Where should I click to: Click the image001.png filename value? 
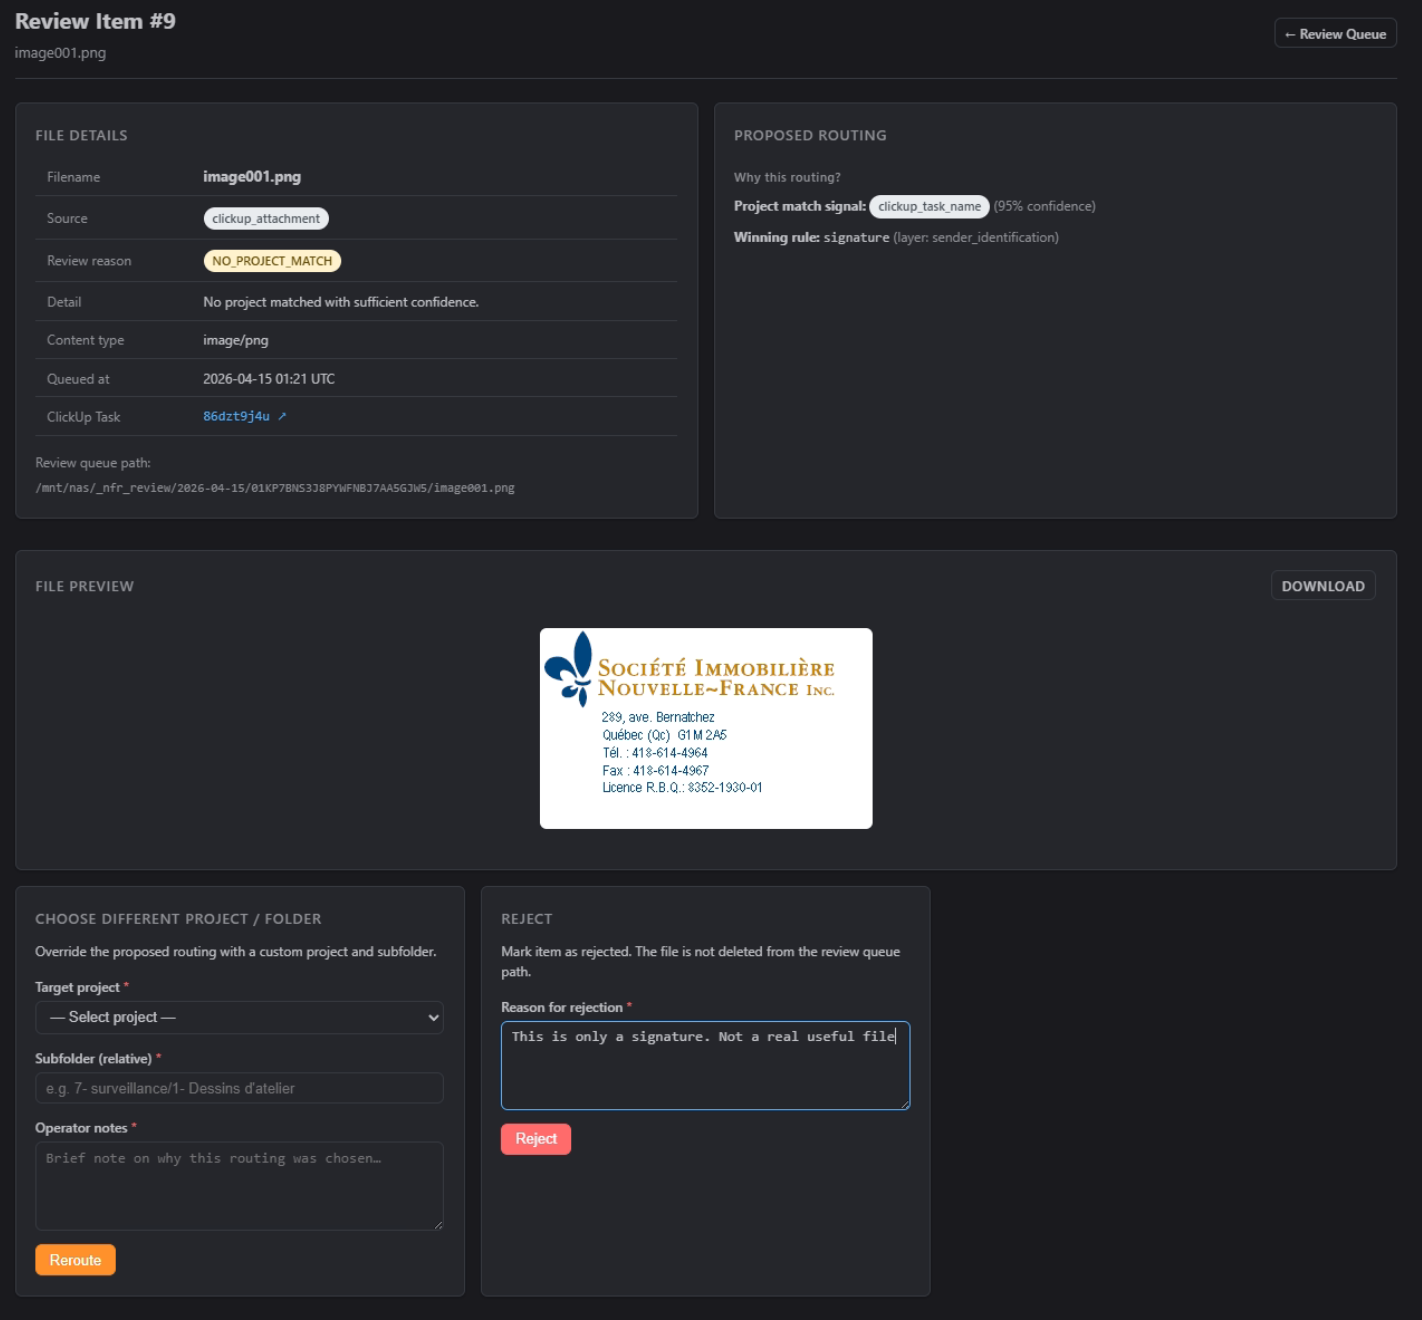pos(252,177)
